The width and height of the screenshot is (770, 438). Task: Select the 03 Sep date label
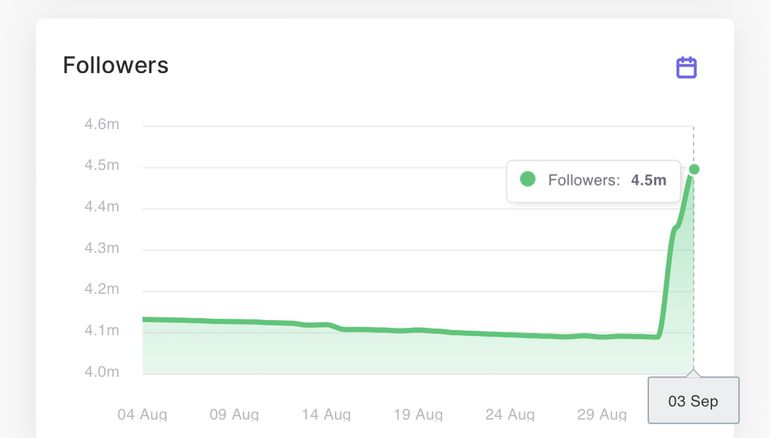point(693,401)
